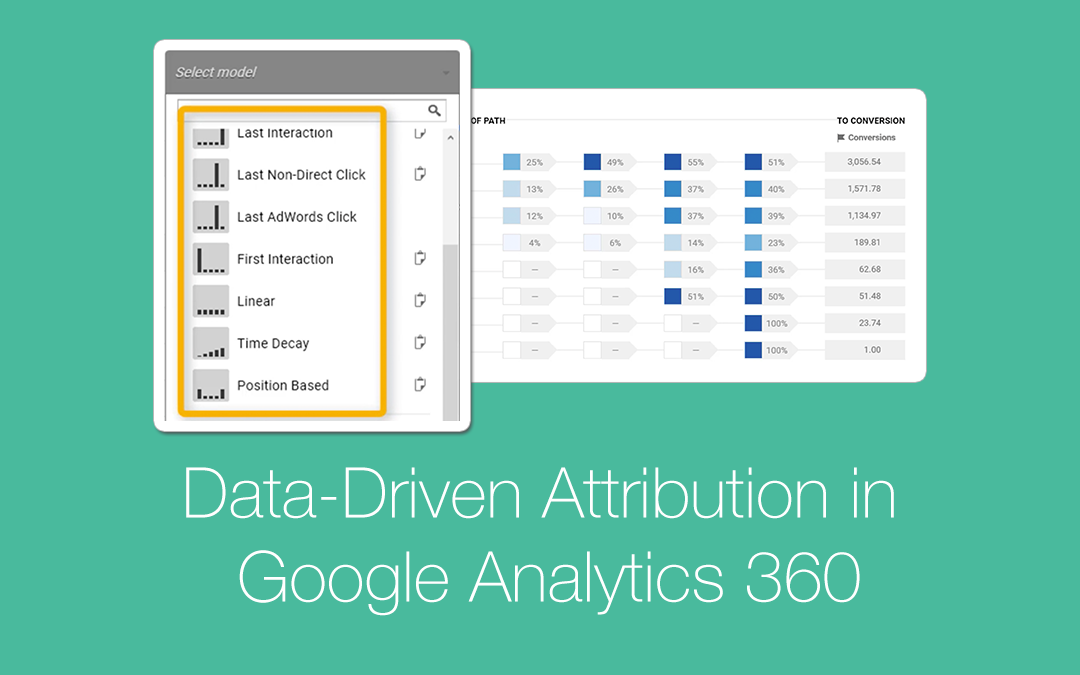The height and width of the screenshot is (675, 1080).
Task: Click the Time Decay model bar icon
Action: (211, 343)
